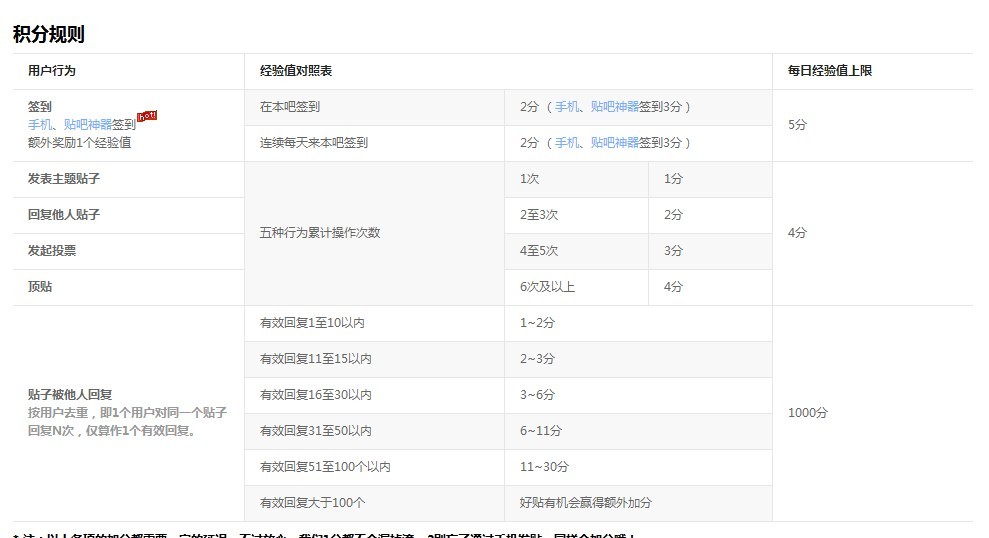Image resolution: width=989 pixels, height=538 pixels.
Task: Click 贴吧神器 link in 连续每天来本吧签到 row
Action: 615,143
